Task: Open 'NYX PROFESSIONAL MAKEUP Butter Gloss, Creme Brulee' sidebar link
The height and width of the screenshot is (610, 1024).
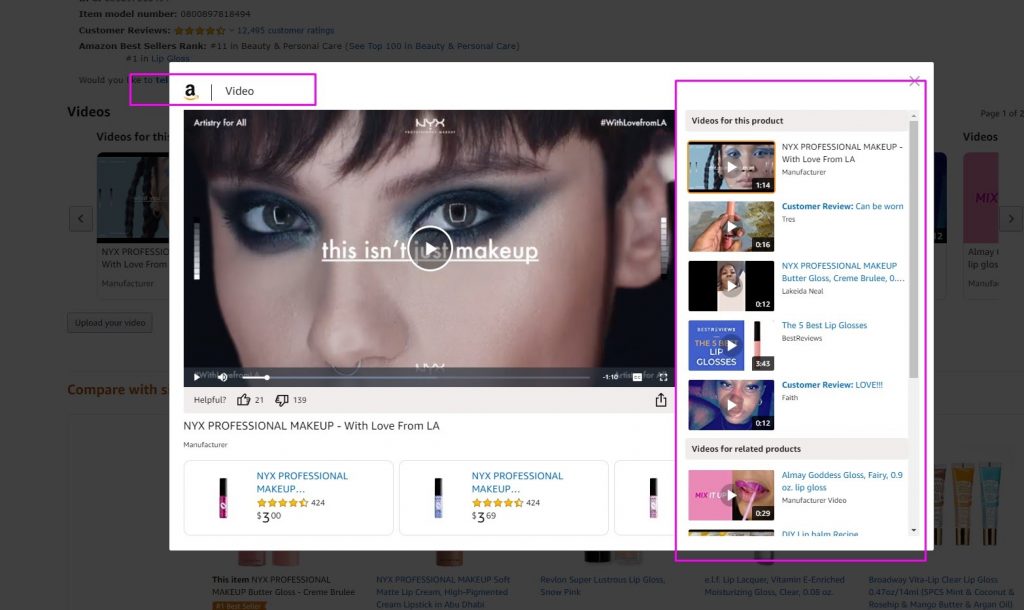Action: (842, 272)
